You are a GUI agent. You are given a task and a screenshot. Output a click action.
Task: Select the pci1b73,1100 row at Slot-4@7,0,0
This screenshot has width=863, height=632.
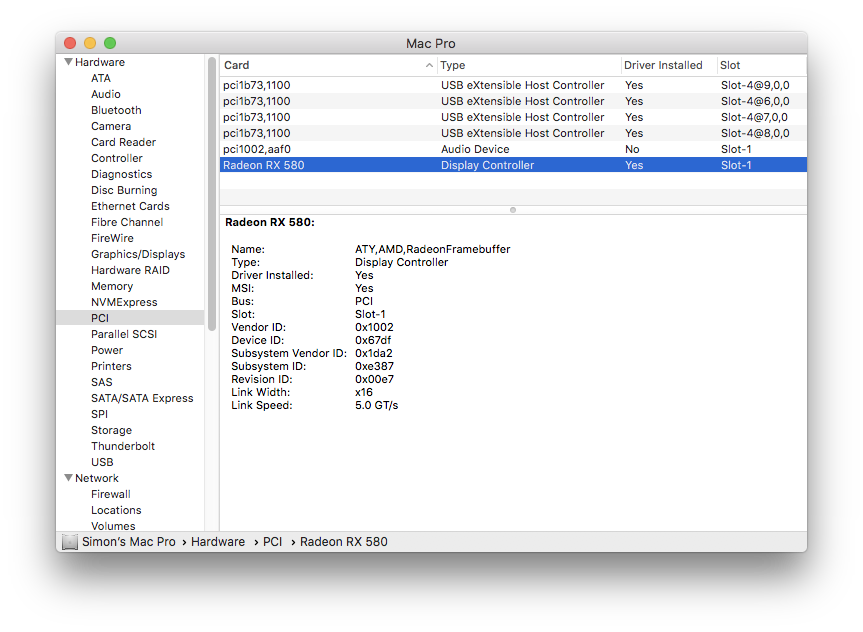(x=513, y=117)
